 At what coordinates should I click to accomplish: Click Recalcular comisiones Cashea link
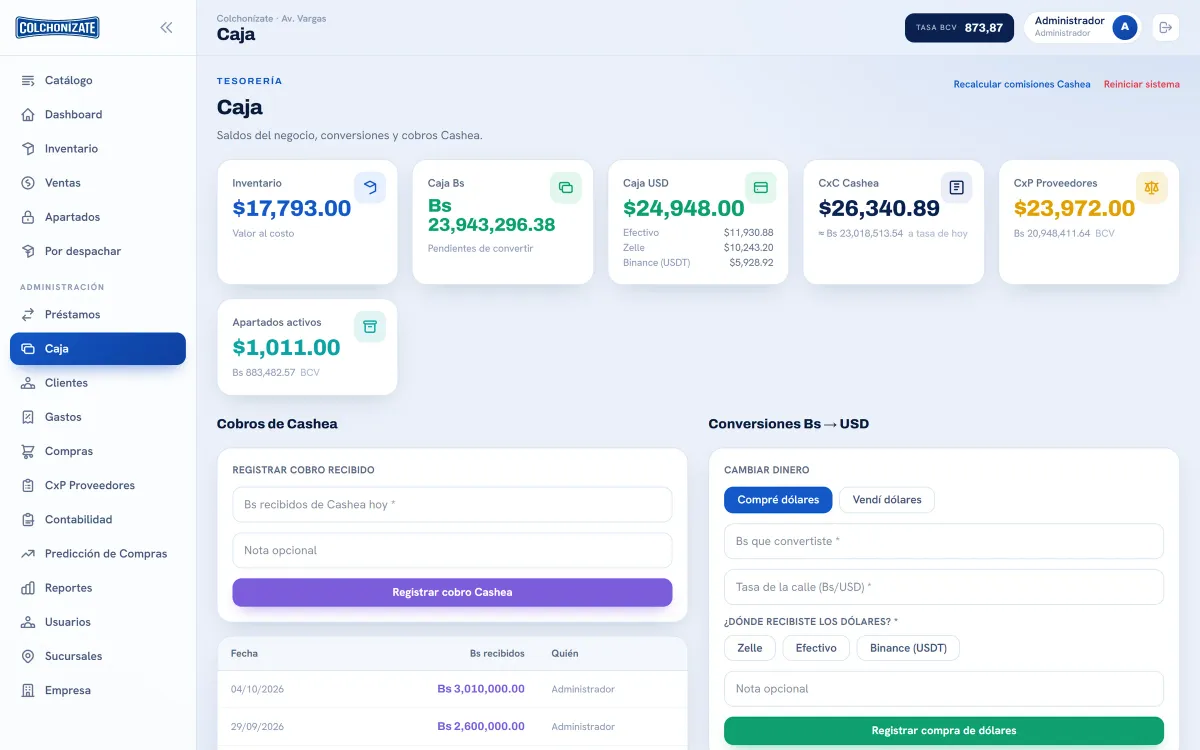tap(1022, 84)
